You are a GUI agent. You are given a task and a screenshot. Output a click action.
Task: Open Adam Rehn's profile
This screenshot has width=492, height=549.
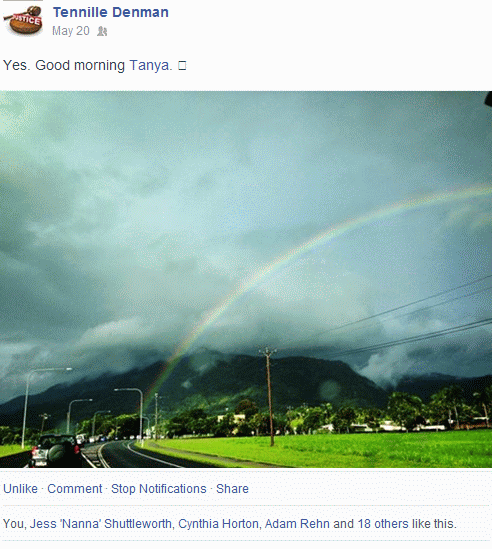pyautogui.click(x=297, y=523)
